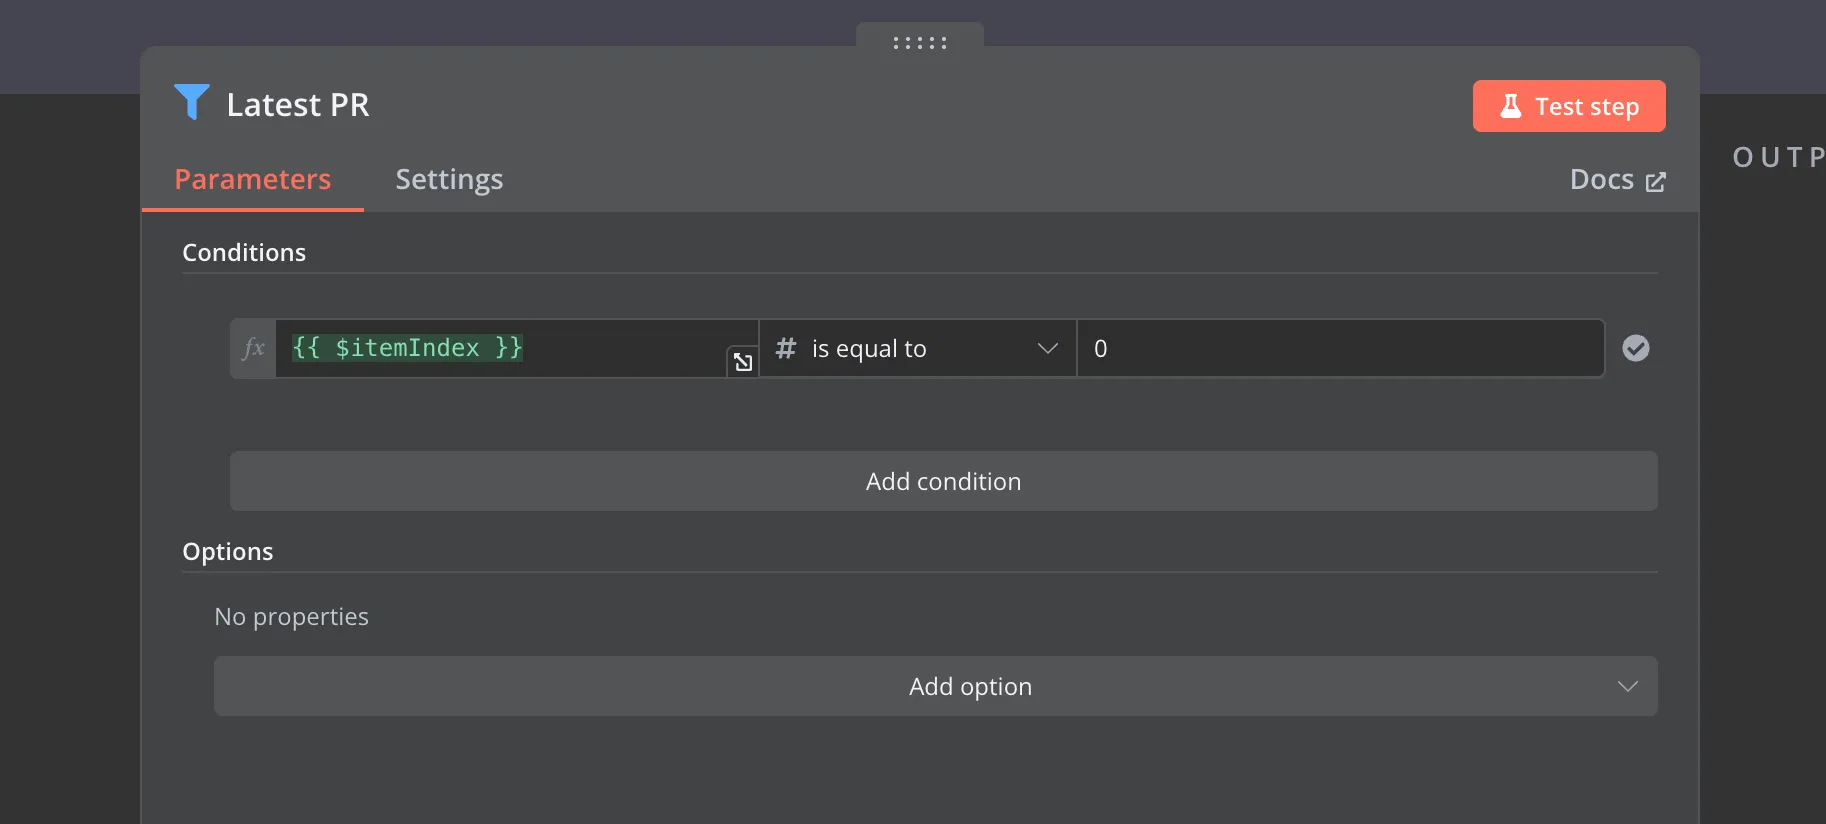Run the Test step button
The height and width of the screenshot is (824, 1826).
[x=1569, y=106]
